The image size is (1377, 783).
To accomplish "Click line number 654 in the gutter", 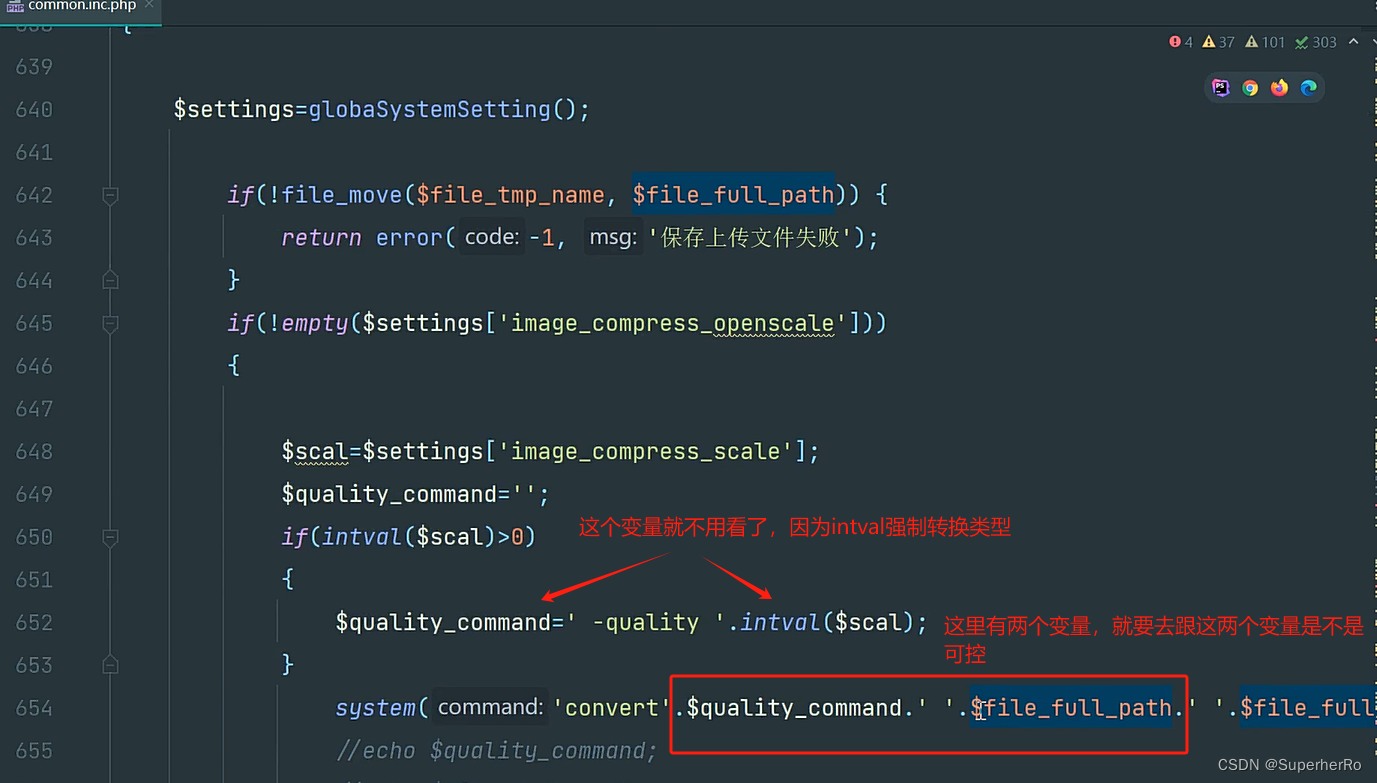I will pos(34,709).
